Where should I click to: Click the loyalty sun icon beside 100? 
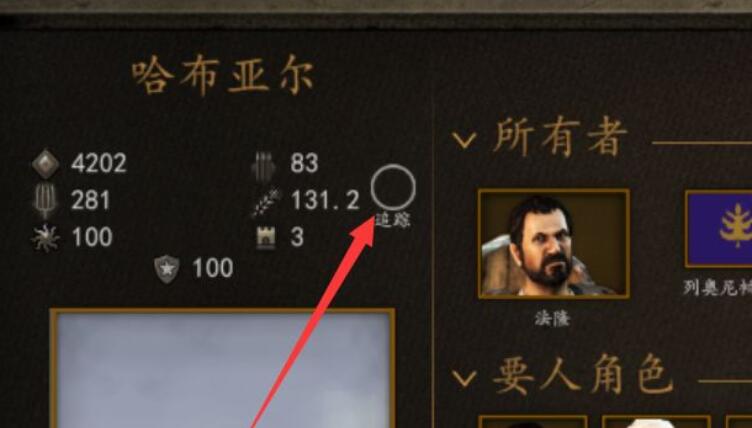(x=46, y=238)
